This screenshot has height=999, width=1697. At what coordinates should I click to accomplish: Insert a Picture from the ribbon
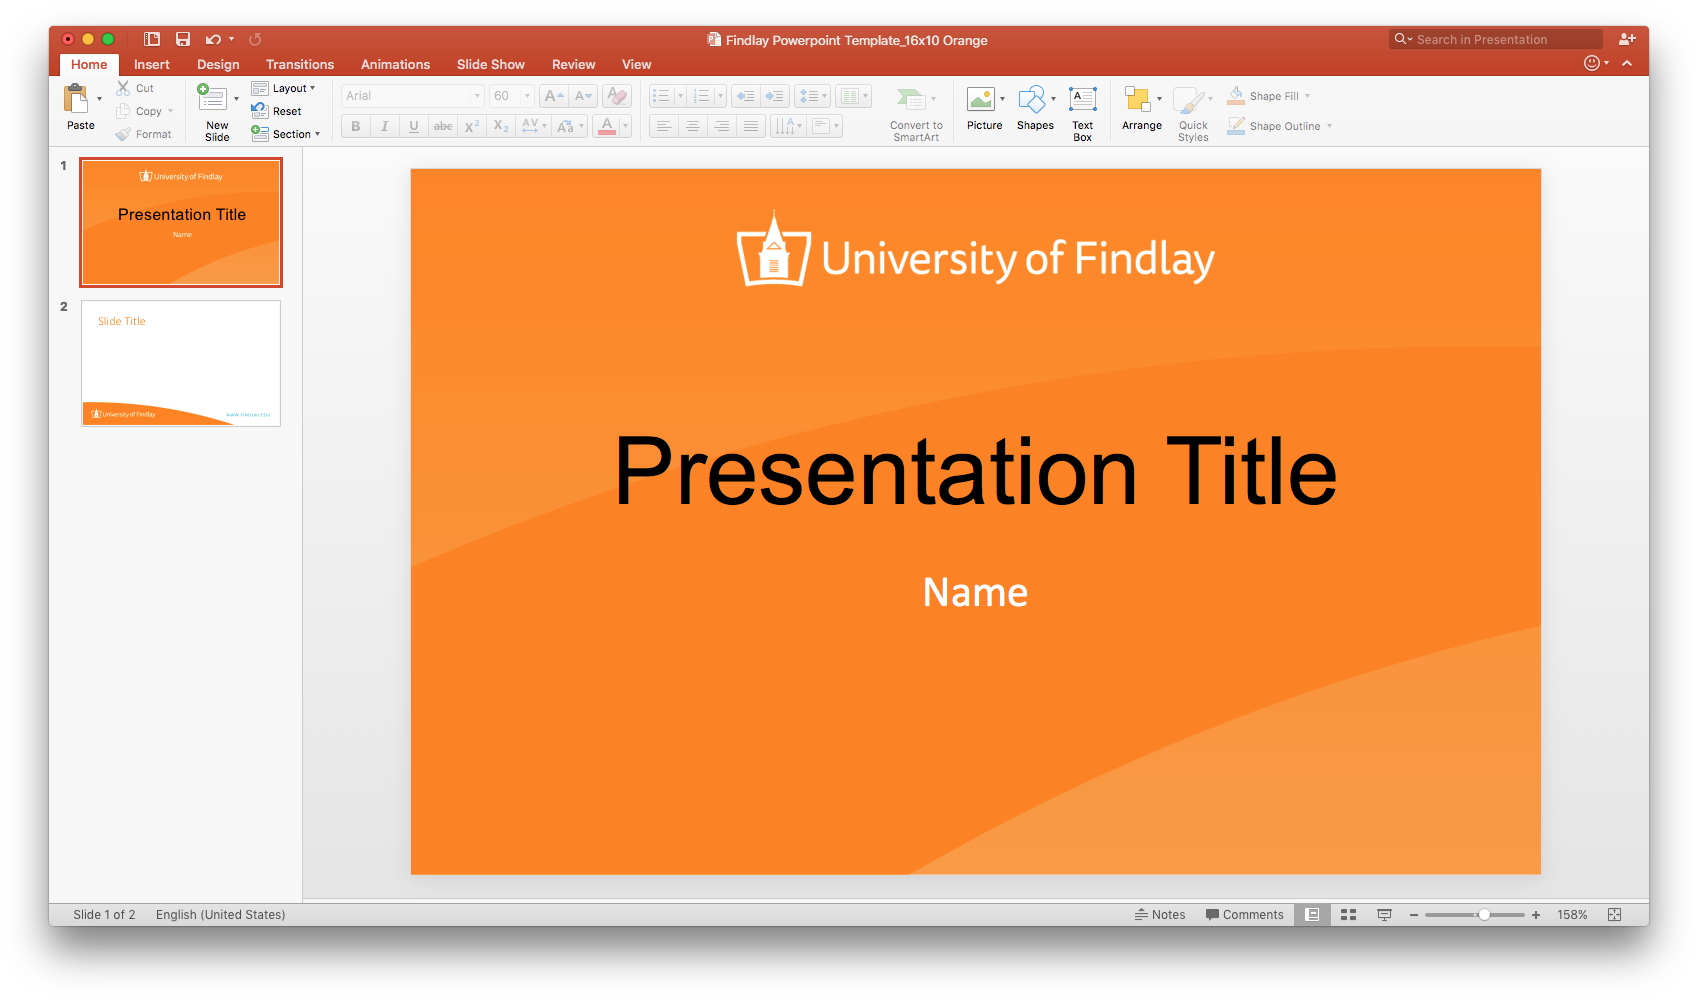pyautogui.click(x=983, y=104)
